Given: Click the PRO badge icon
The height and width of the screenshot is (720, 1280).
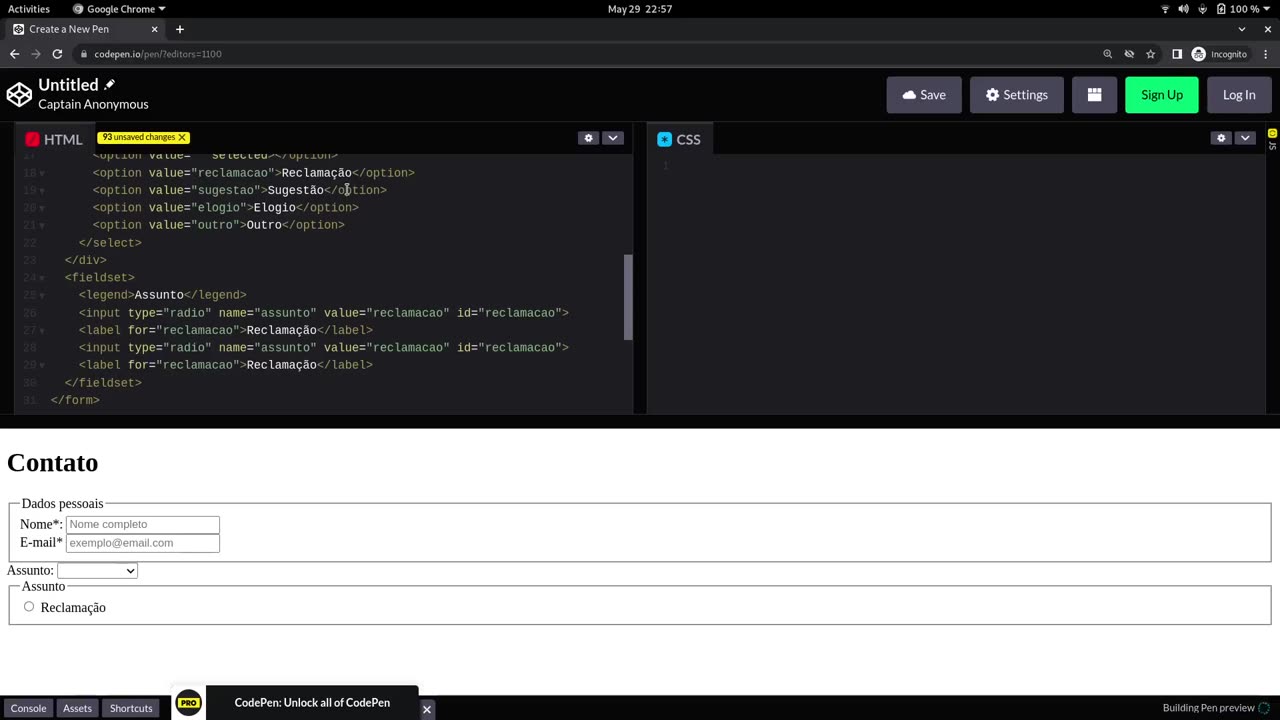Looking at the screenshot, I should [x=188, y=703].
